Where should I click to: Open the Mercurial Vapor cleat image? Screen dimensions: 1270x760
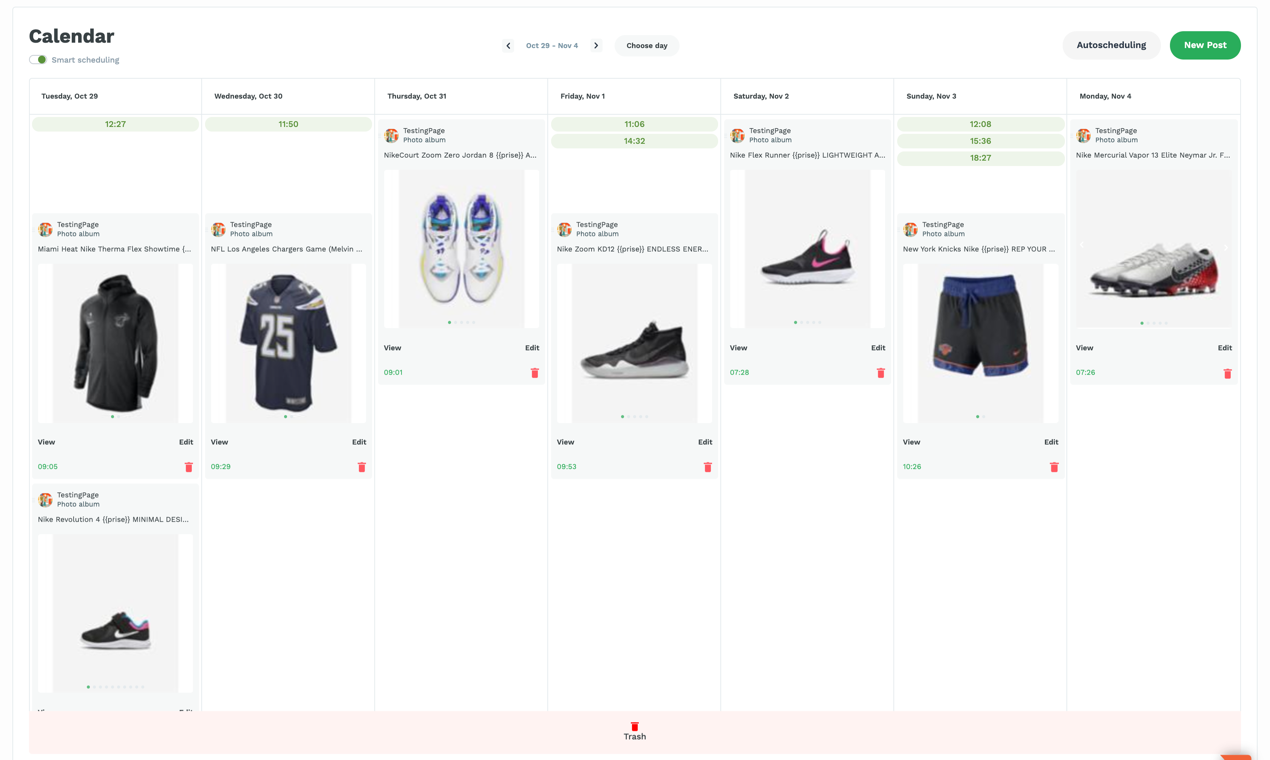tap(1153, 248)
